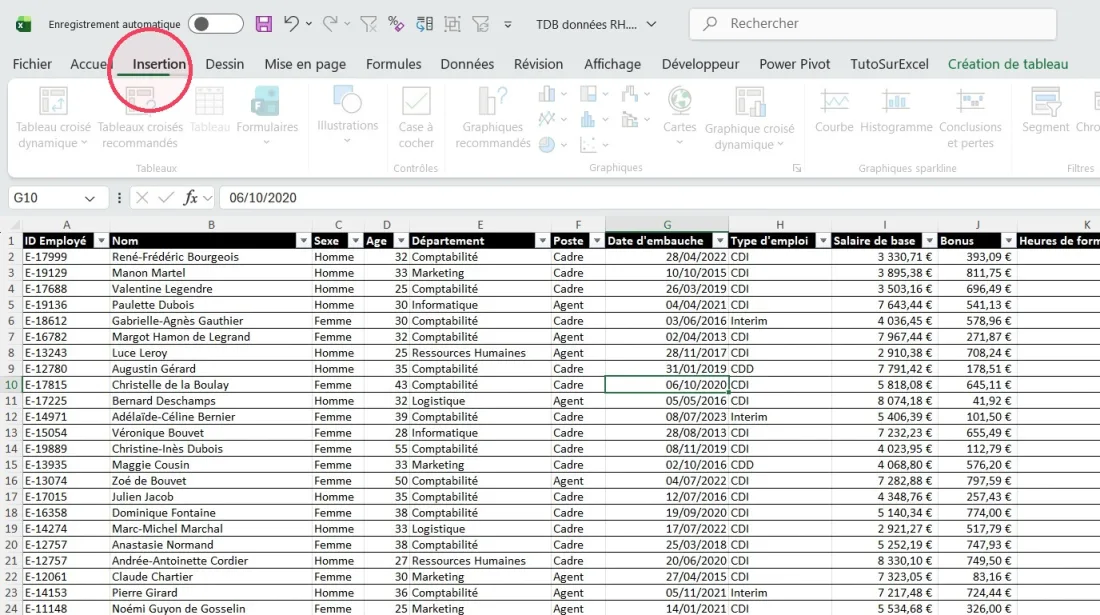The height and width of the screenshot is (615, 1100).
Task: Switch to the Formules tab
Action: point(394,64)
